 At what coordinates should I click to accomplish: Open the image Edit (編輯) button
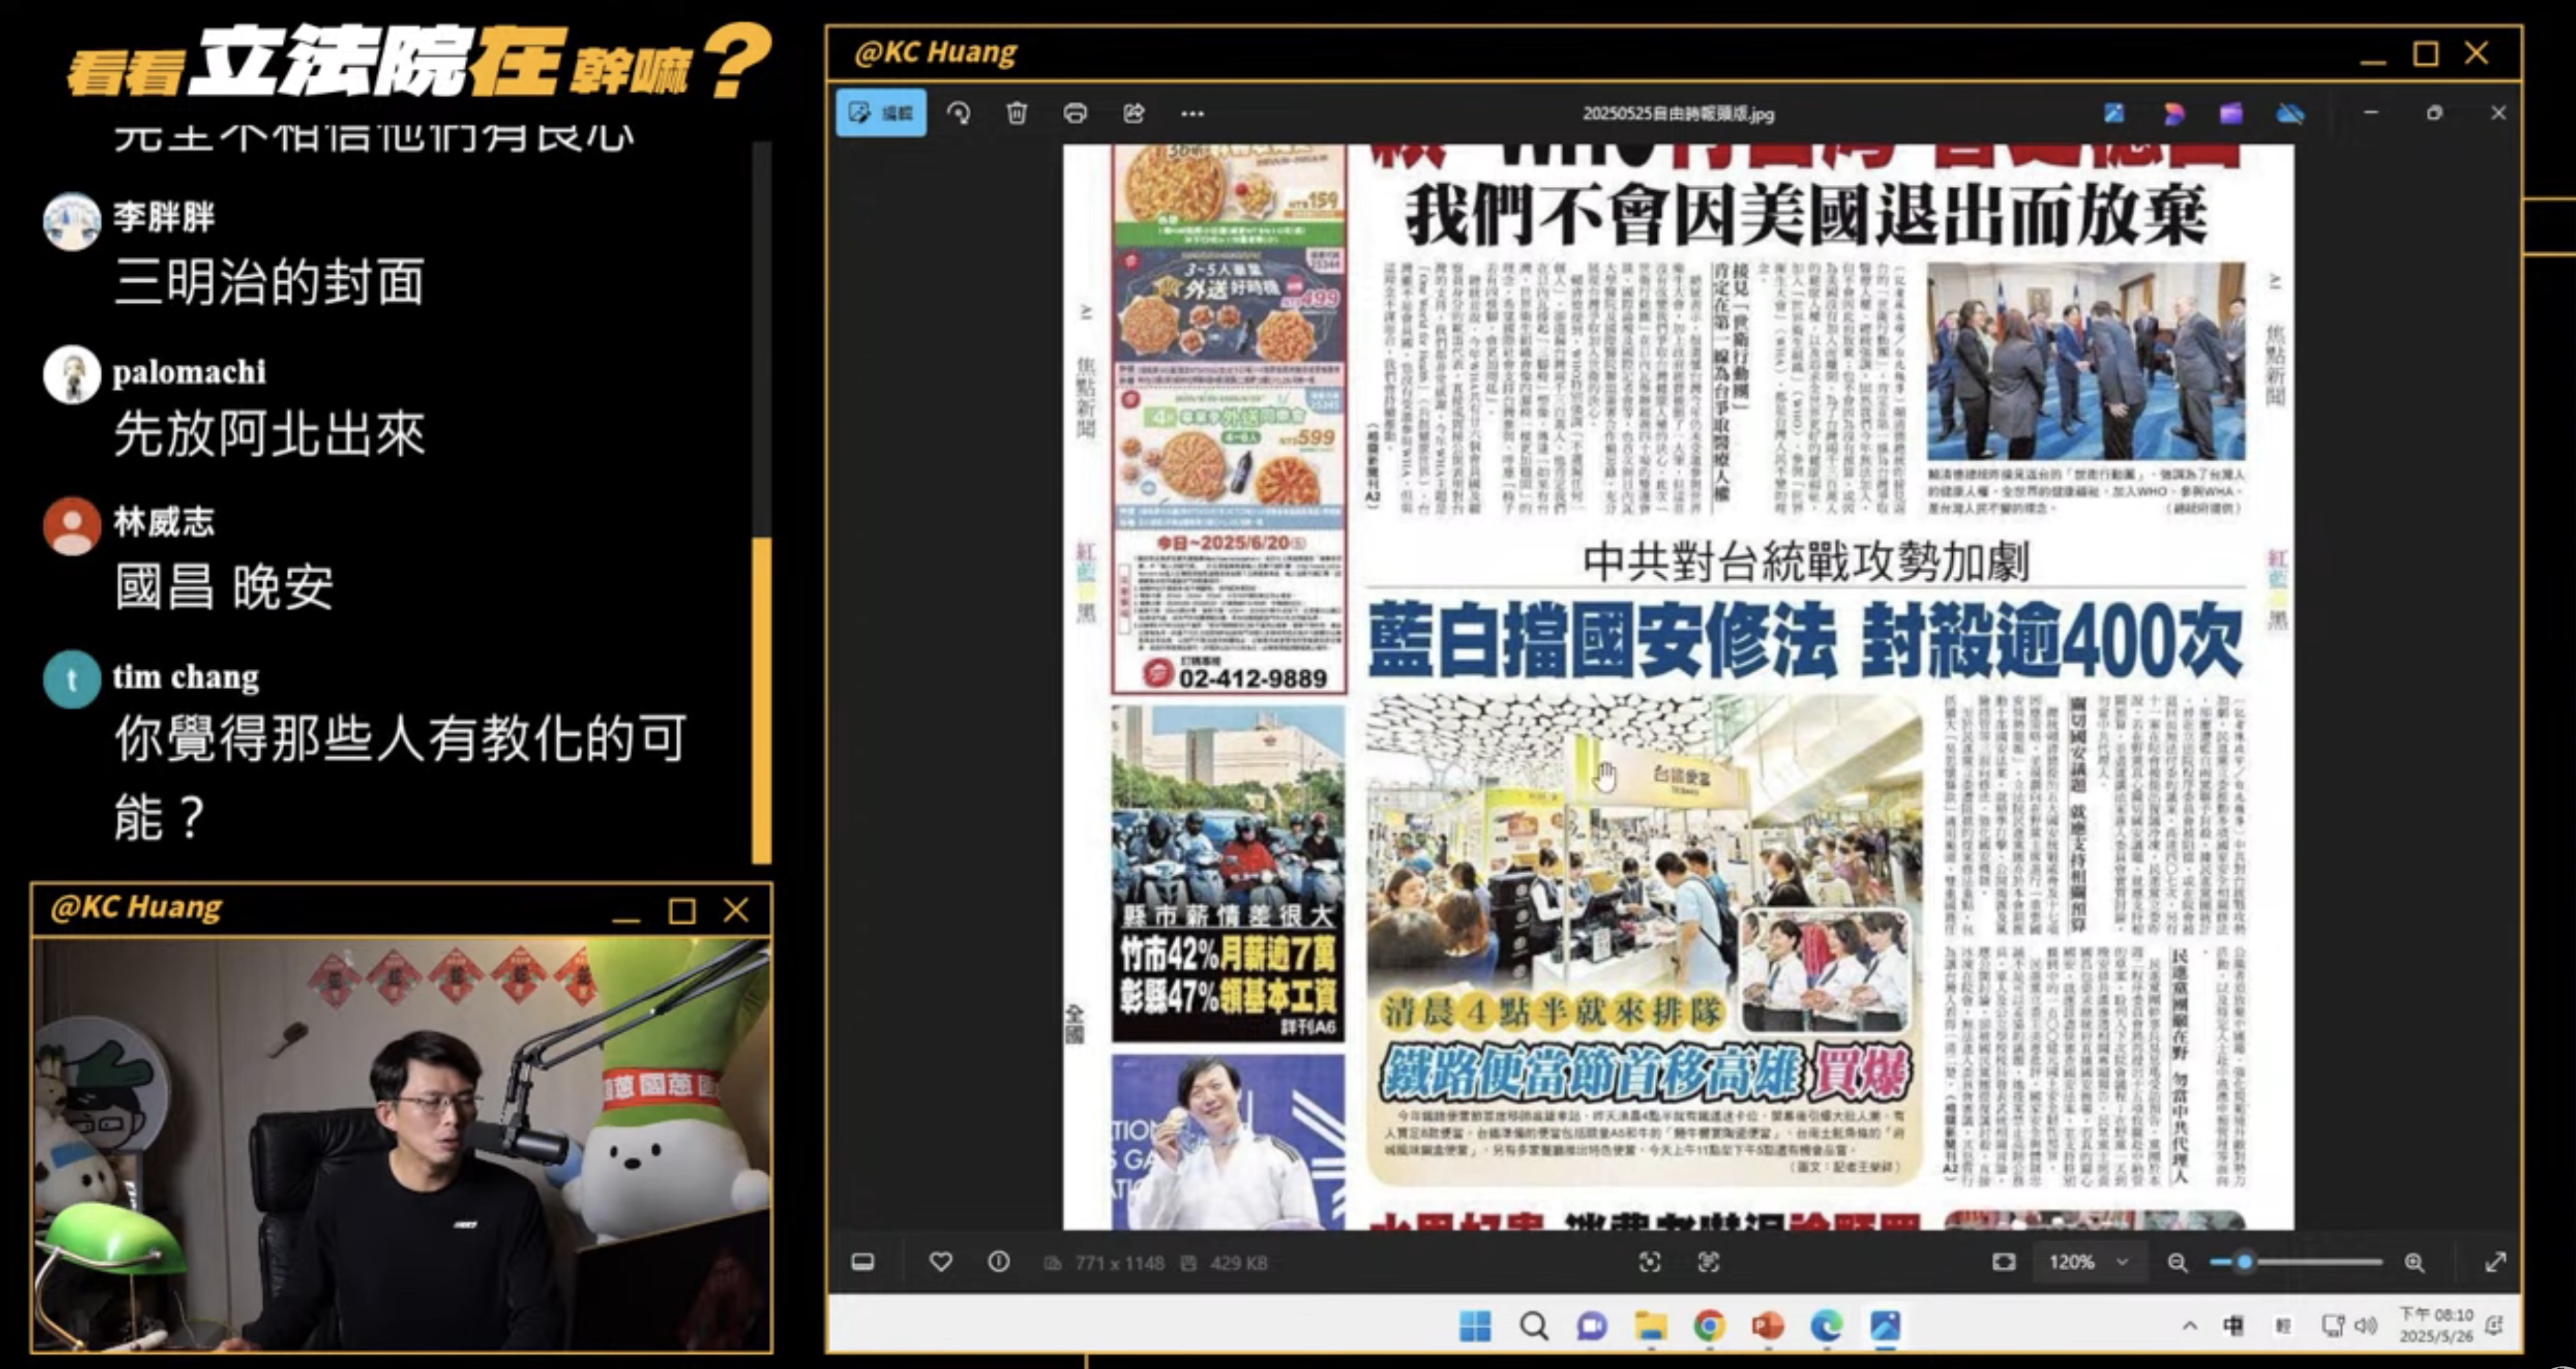[x=881, y=113]
